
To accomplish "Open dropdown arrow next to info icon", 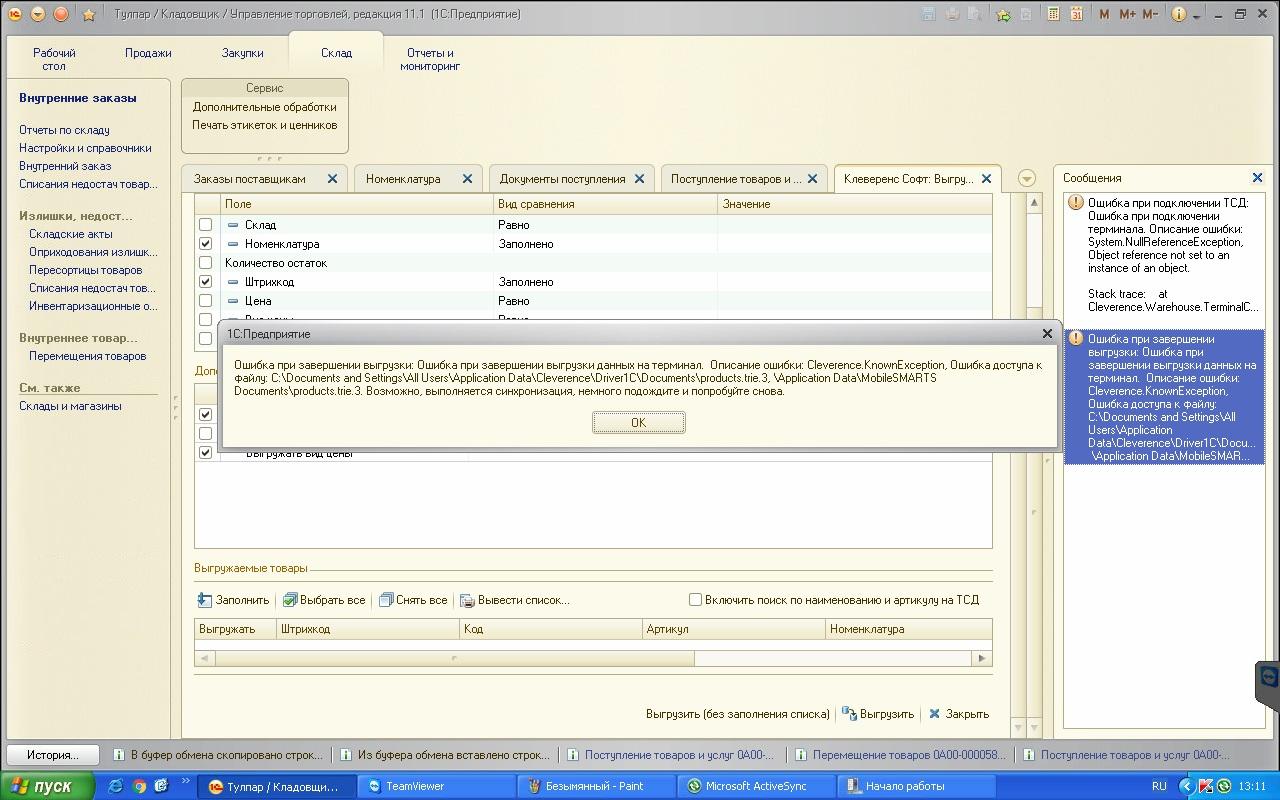I will coord(1196,14).
